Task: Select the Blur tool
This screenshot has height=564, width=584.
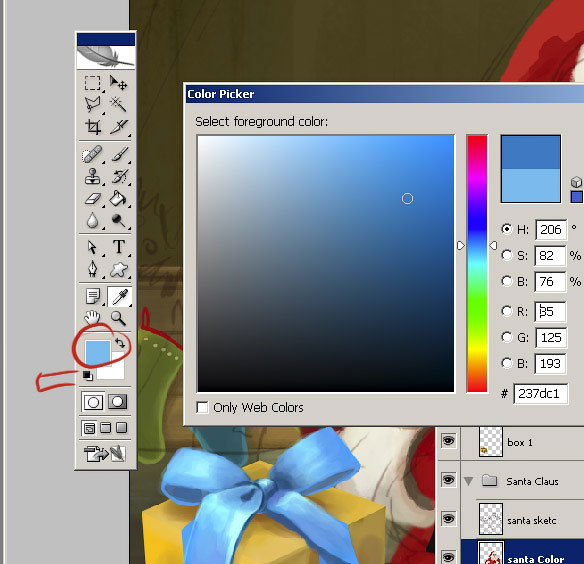Action: point(92,221)
